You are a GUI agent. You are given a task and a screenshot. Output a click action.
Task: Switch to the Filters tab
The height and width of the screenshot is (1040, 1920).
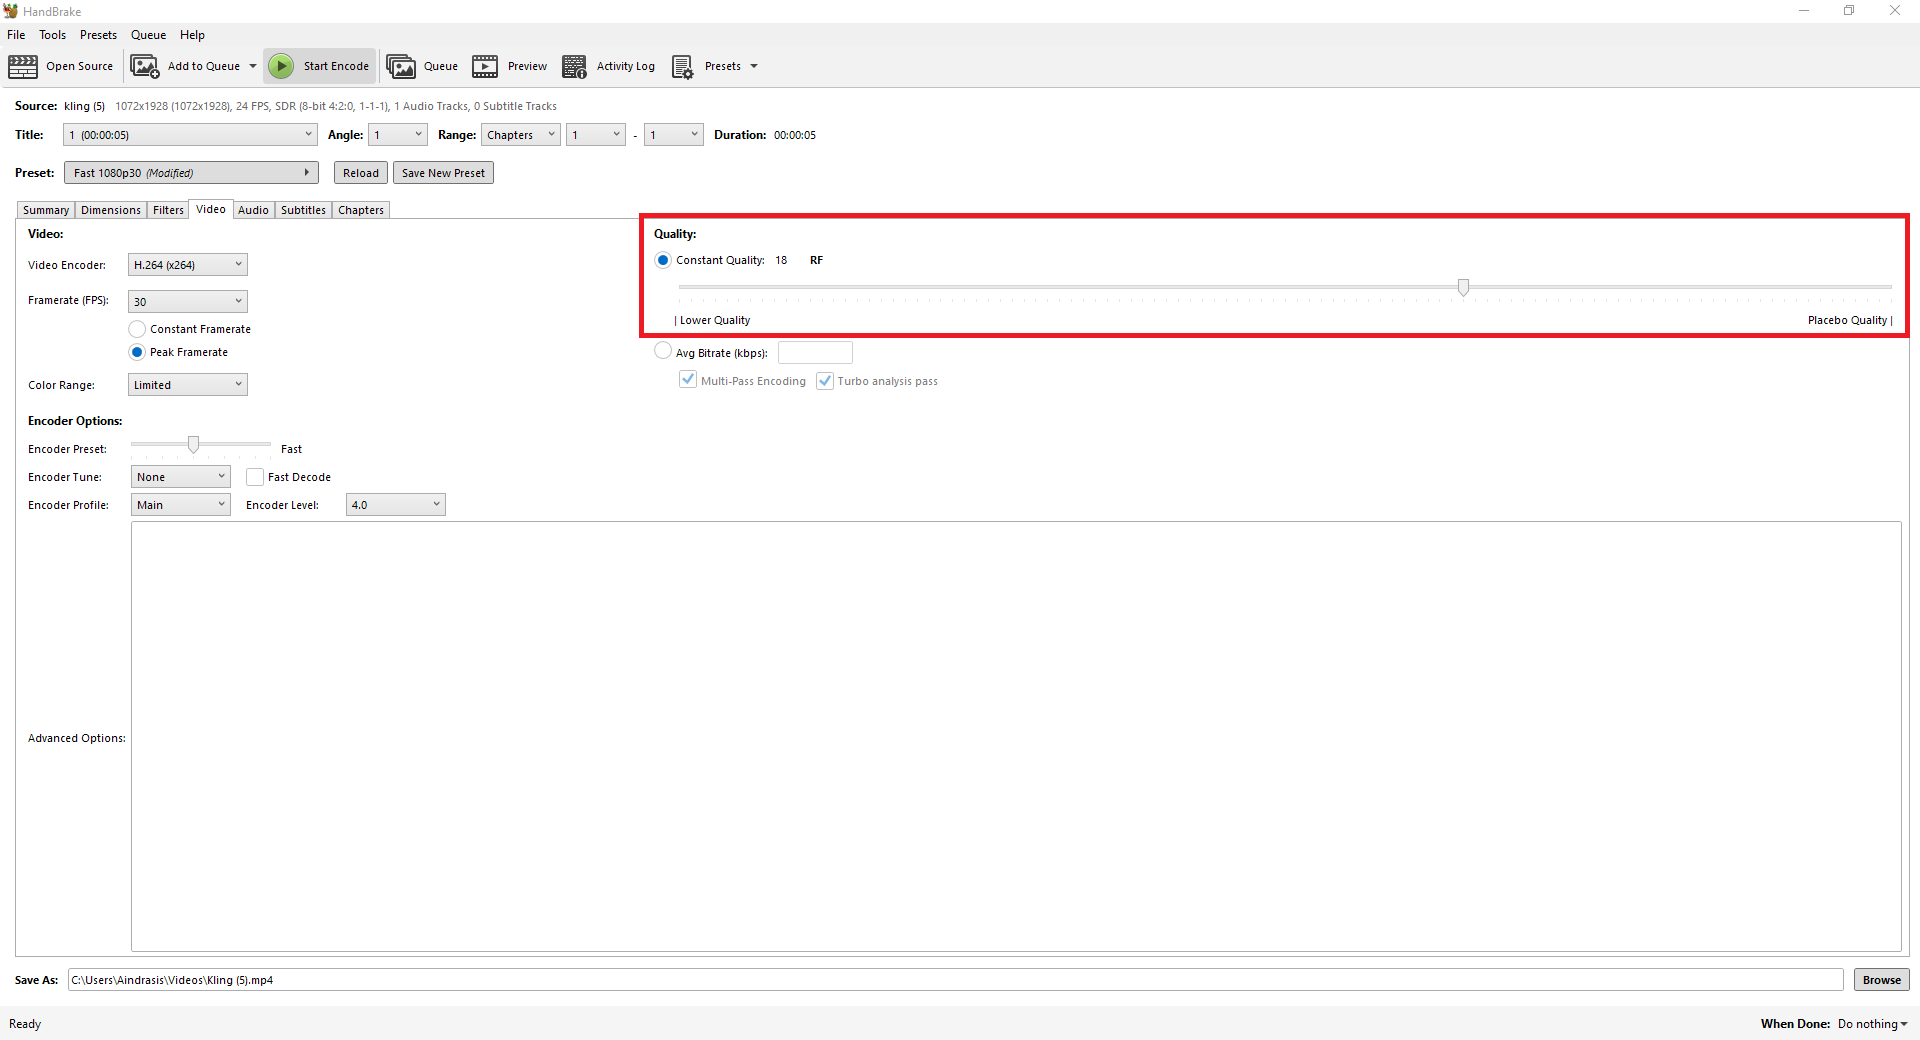tap(168, 210)
